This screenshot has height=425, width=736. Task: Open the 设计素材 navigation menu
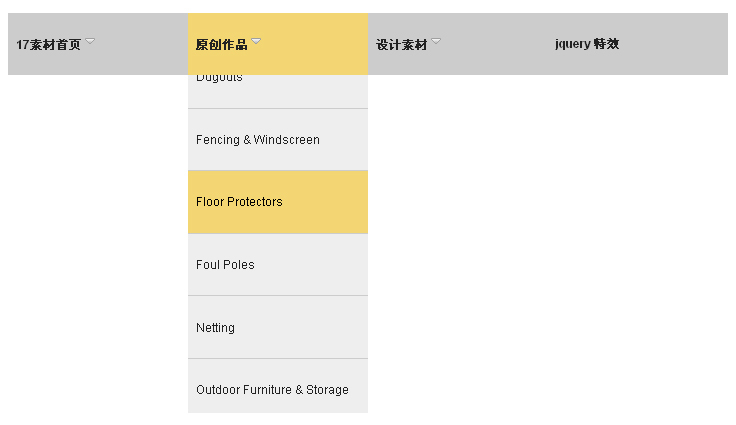click(x=402, y=44)
